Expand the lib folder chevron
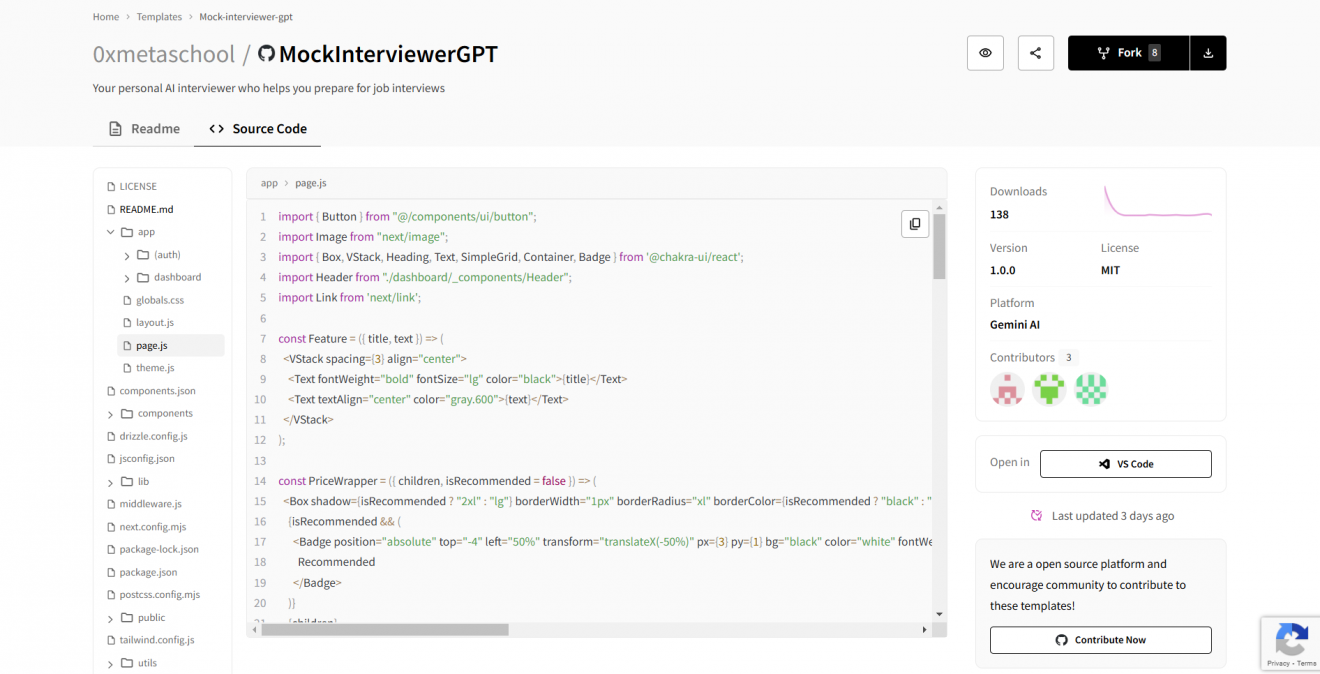The height and width of the screenshot is (674, 1320). [110, 482]
